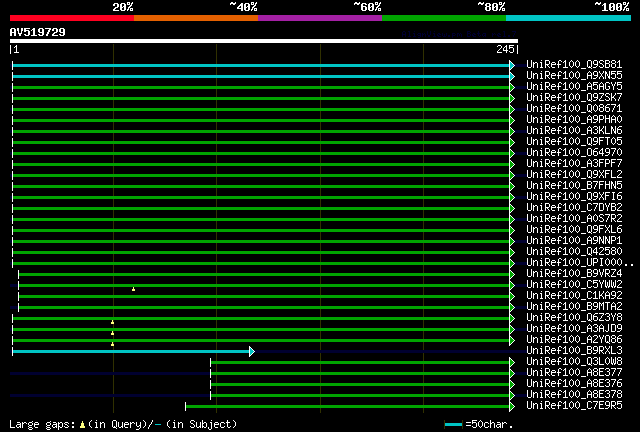Screen dimensions: 640x432
Task: Select the UniRef100_O64970 label
Action: 574,153
